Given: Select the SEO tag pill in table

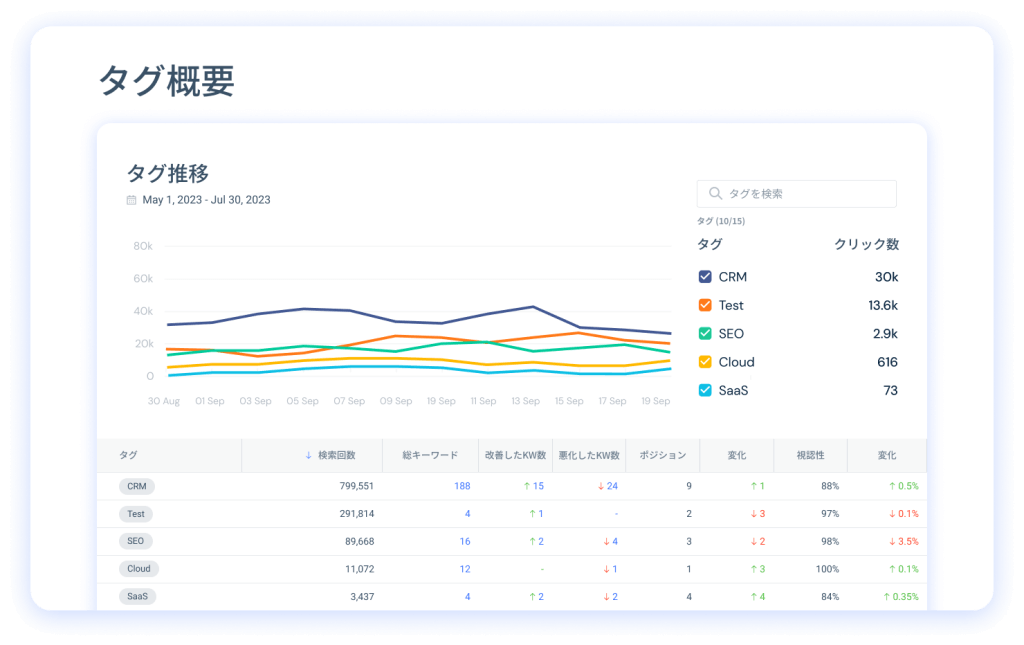Looking at the screenshot, I should coord(135,541).
